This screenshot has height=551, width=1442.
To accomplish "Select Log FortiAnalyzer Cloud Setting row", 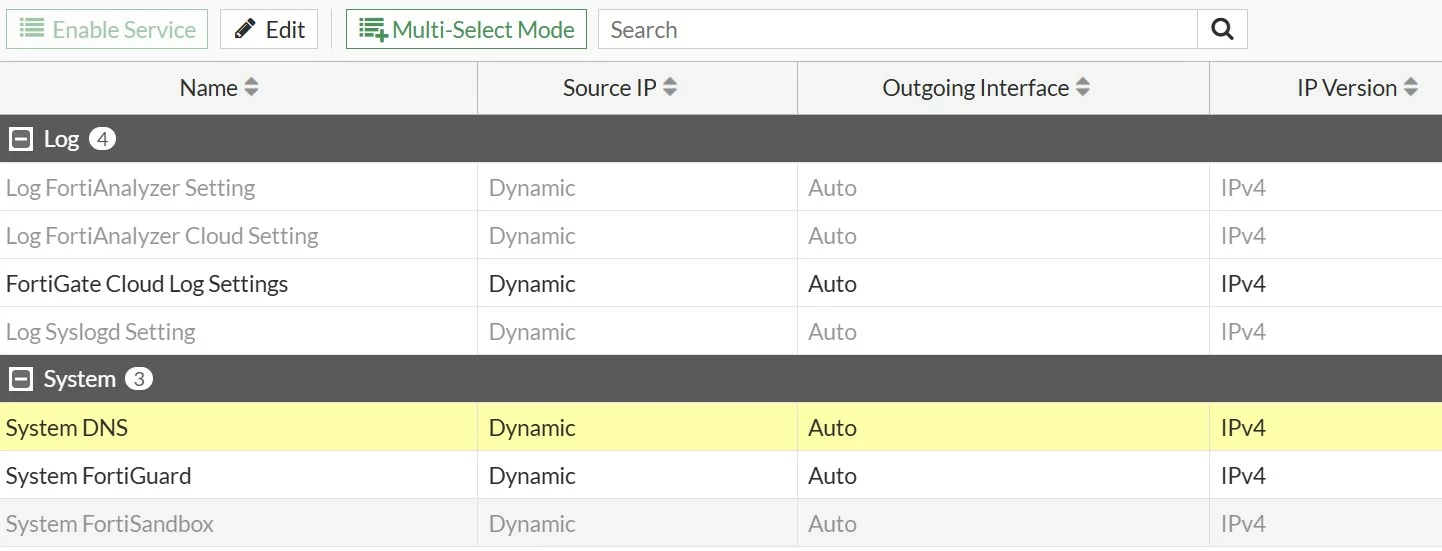I will 721,236.
